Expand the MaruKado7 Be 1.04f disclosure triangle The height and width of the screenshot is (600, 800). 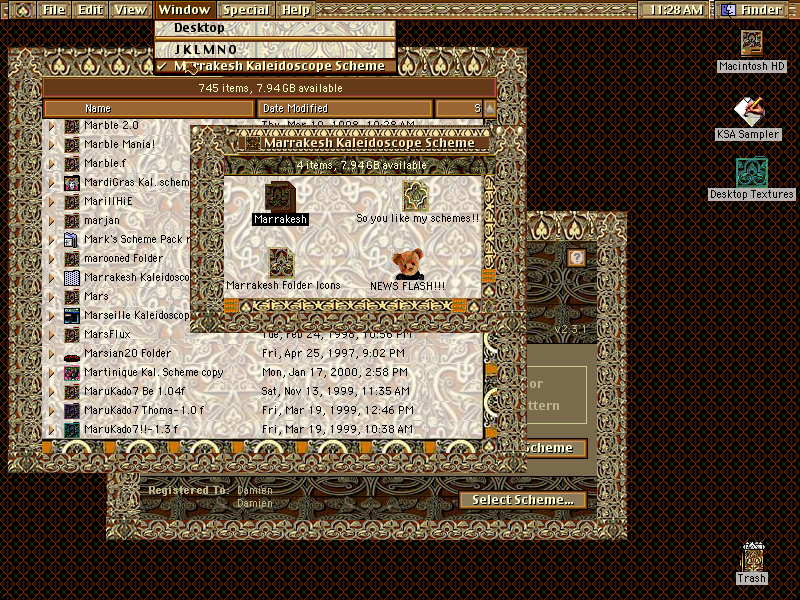click(x=51, y=391)
